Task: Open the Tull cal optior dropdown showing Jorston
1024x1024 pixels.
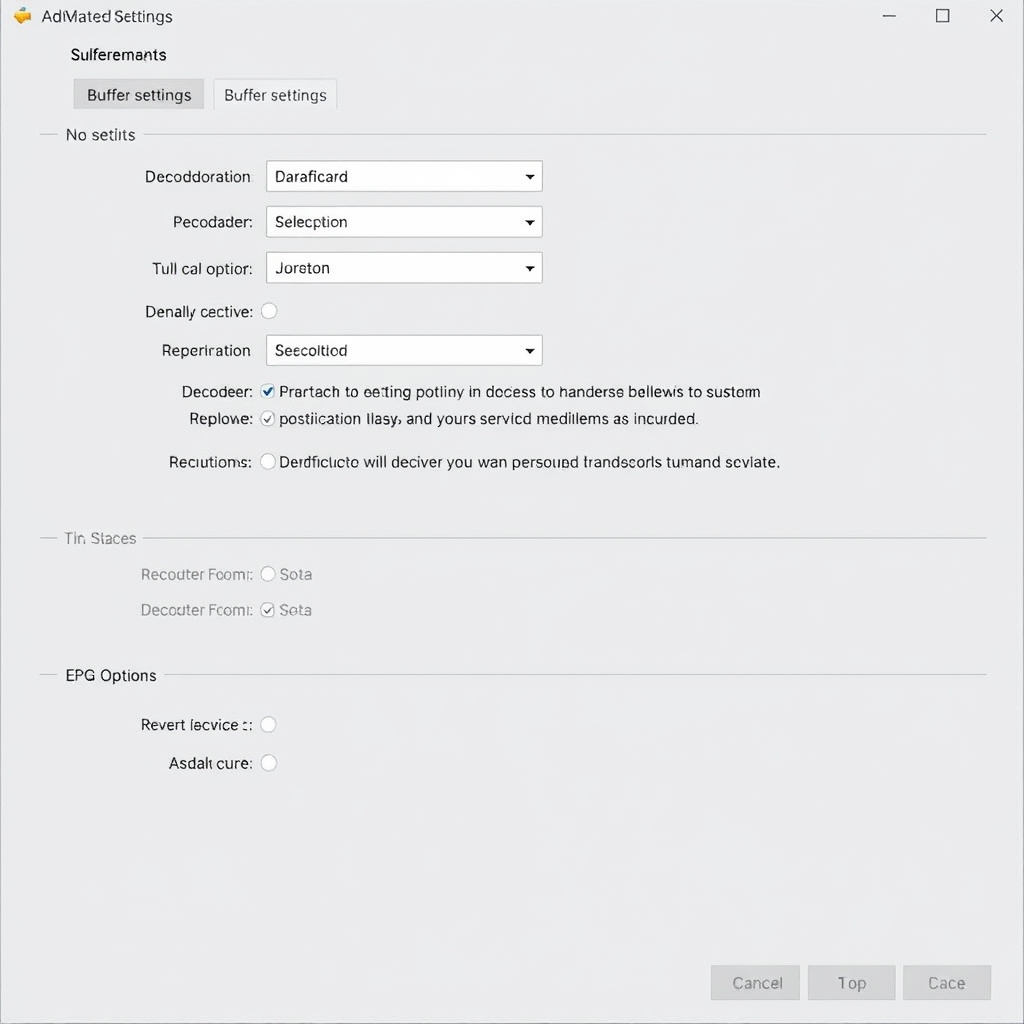Action: click(x=404, y=268)
